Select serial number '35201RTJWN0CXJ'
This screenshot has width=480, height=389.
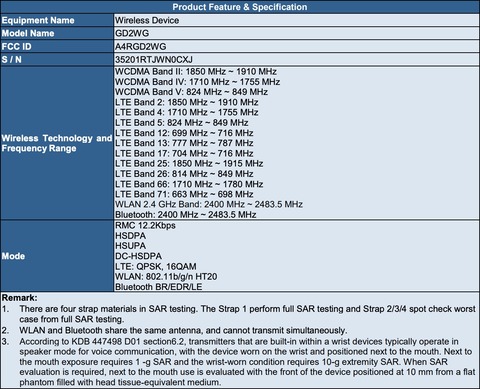pos(154,59)
